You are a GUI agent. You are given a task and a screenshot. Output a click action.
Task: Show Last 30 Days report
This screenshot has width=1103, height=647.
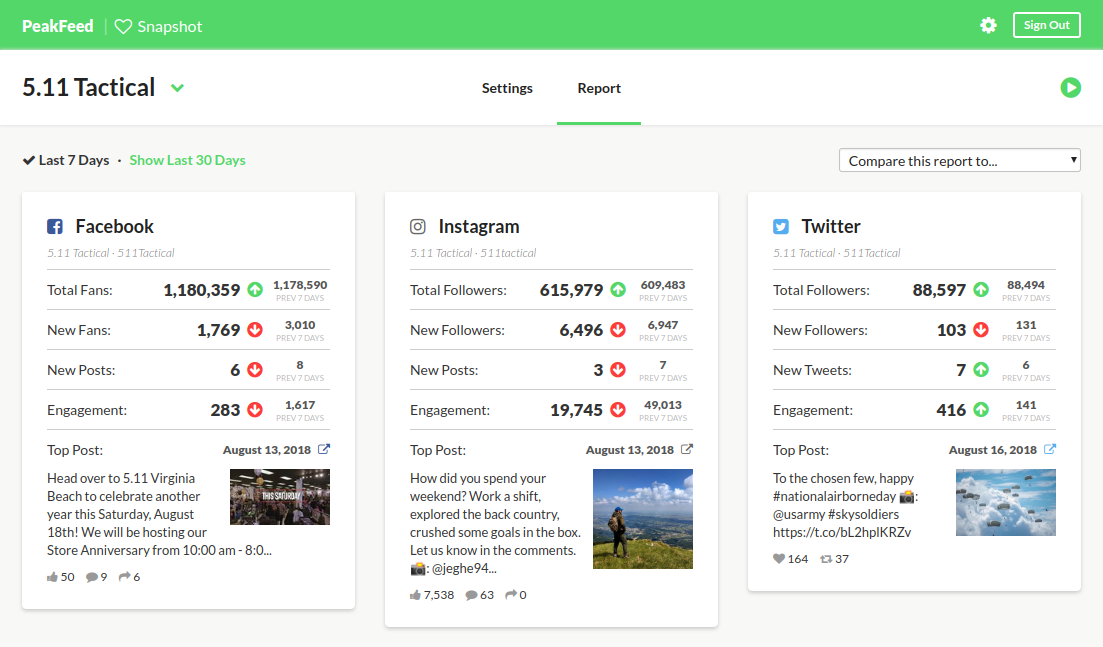[x=187, y=160]
